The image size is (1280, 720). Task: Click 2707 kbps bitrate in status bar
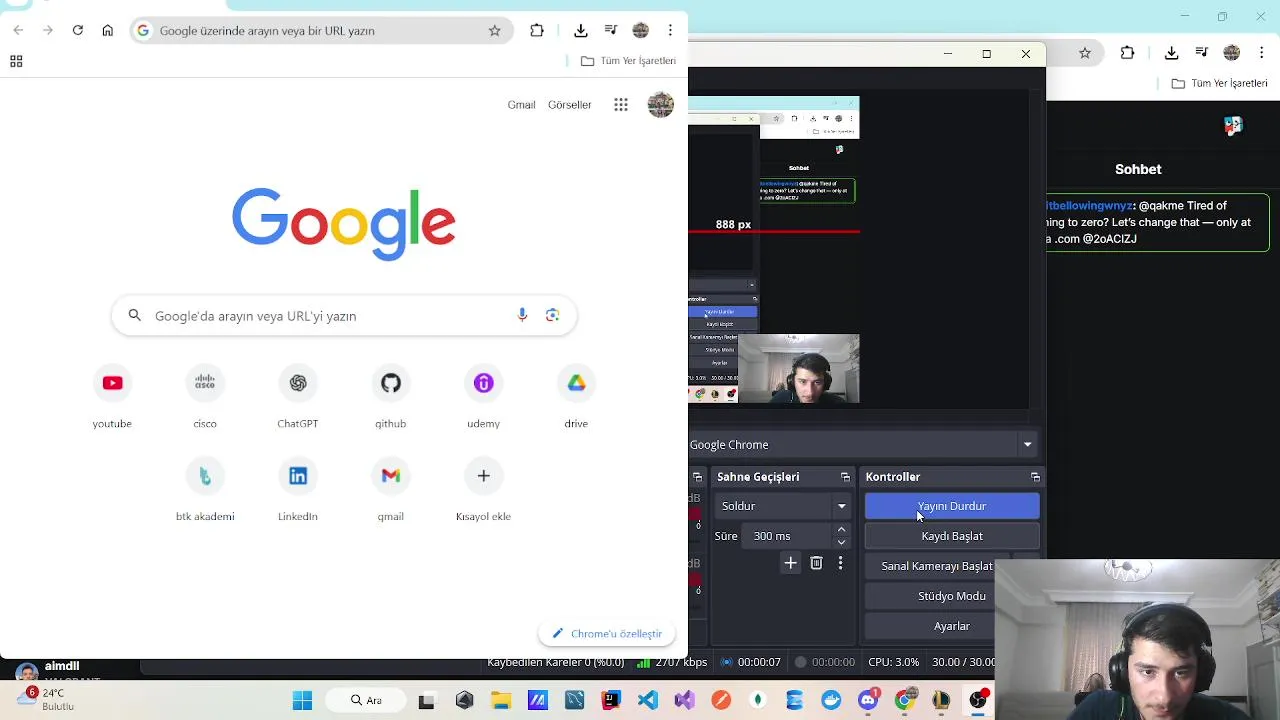coord(681,662)
